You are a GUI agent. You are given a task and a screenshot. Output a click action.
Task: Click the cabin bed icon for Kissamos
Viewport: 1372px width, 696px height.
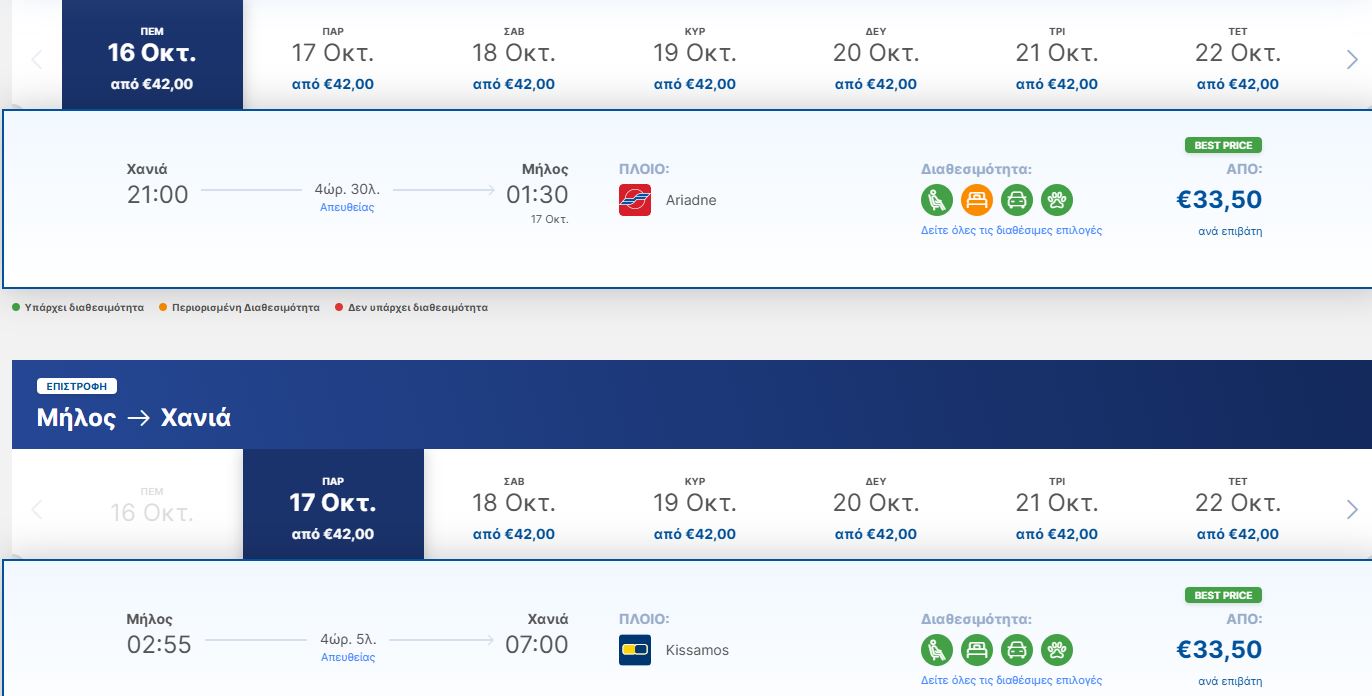coord(976,650)
